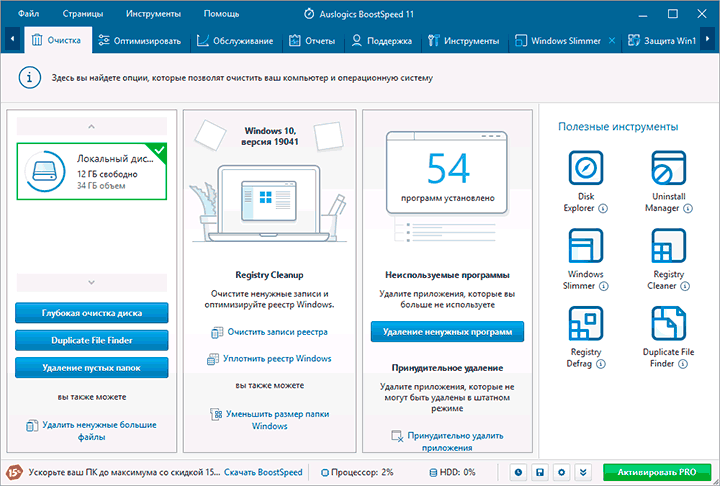The width and height of the screenshot is (720, 486).
Task: Click HDD: 0% status indicator
Action: coord(452,472)
